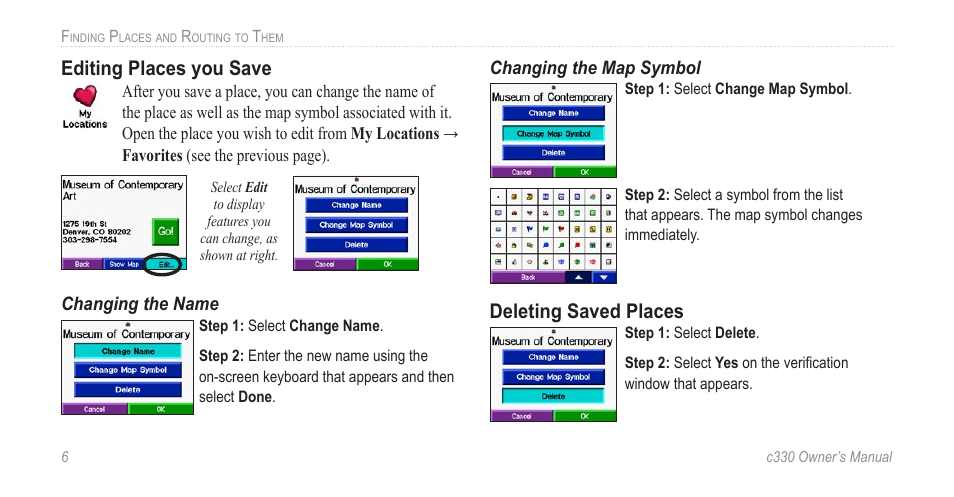Screen dimensions: 954x497
Task: Tap the circled Edit button
Action: click(x=165, y=264)
